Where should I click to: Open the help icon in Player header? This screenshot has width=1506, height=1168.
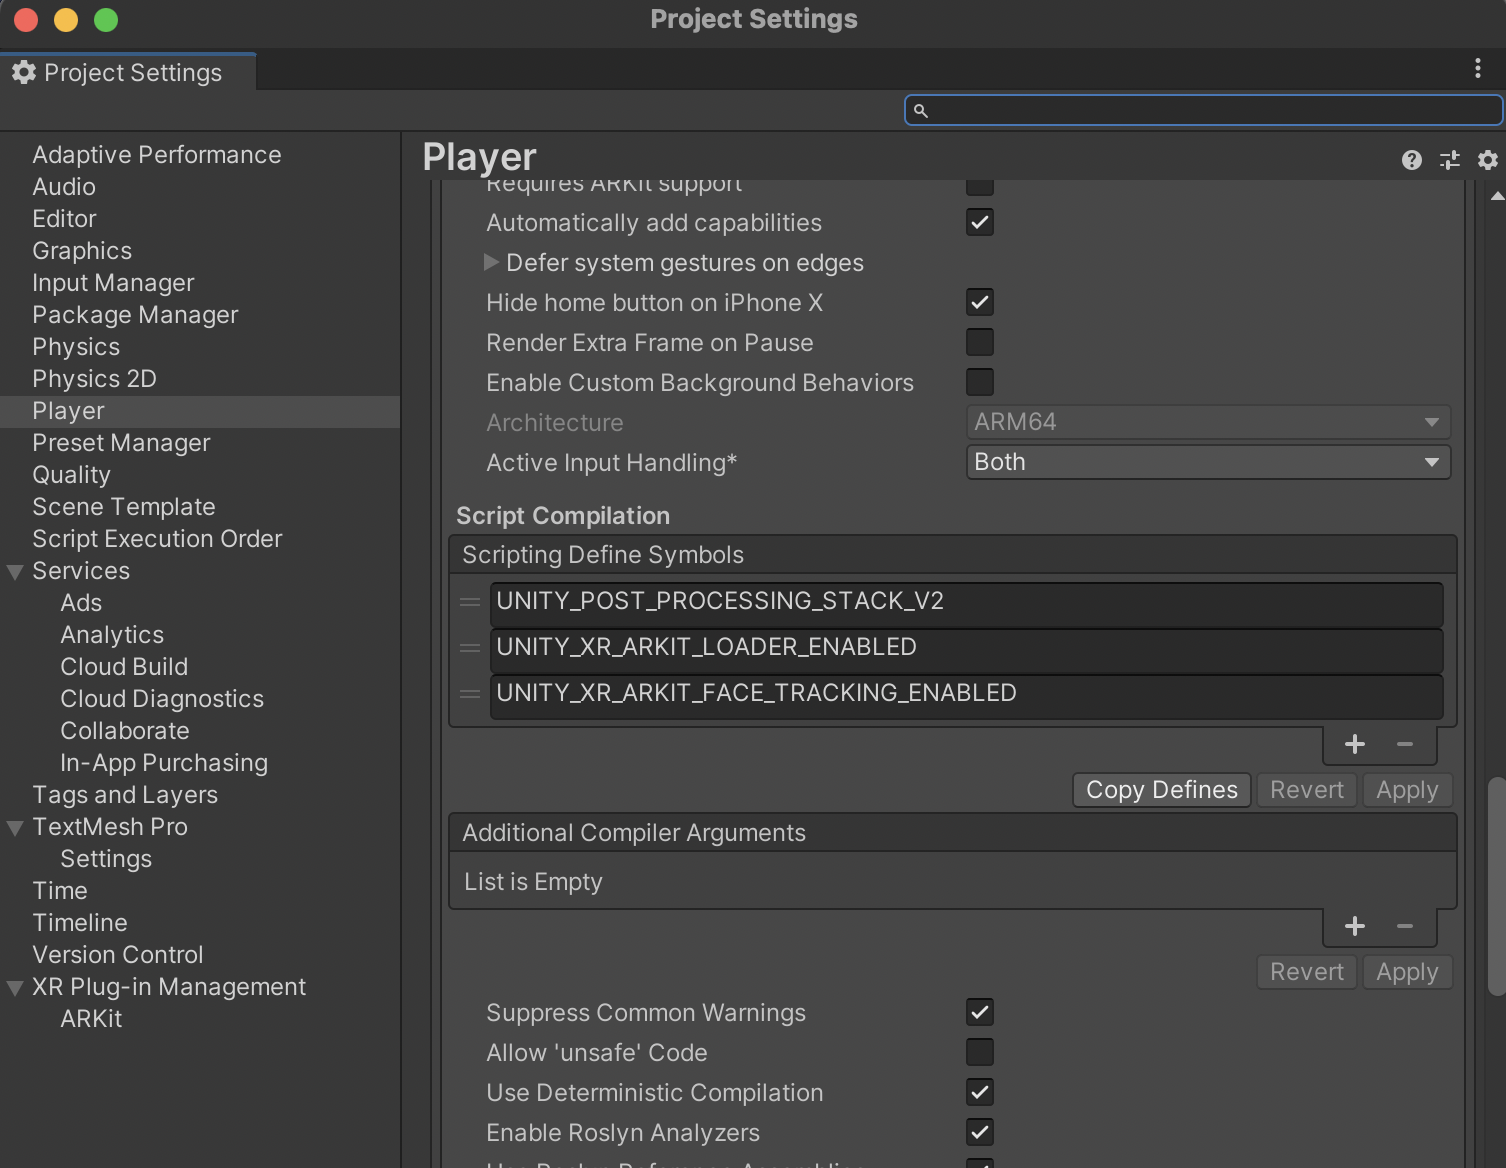coord(1411,160)
